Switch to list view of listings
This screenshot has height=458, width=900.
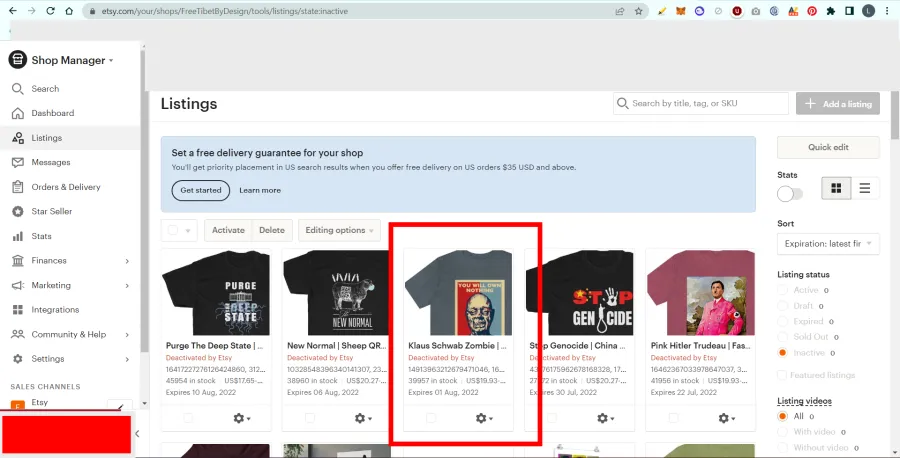pos(865,188)
